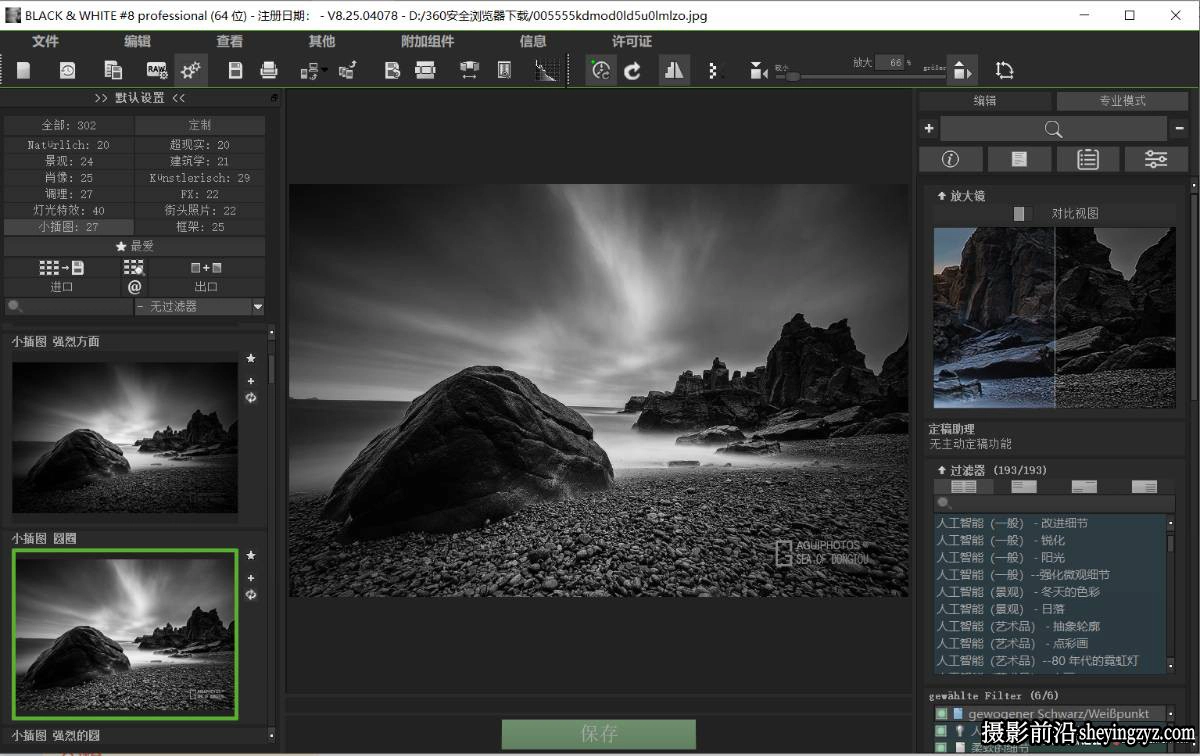Select filter 人工智能 (景观) - 日落

(x=1050, y=609)
